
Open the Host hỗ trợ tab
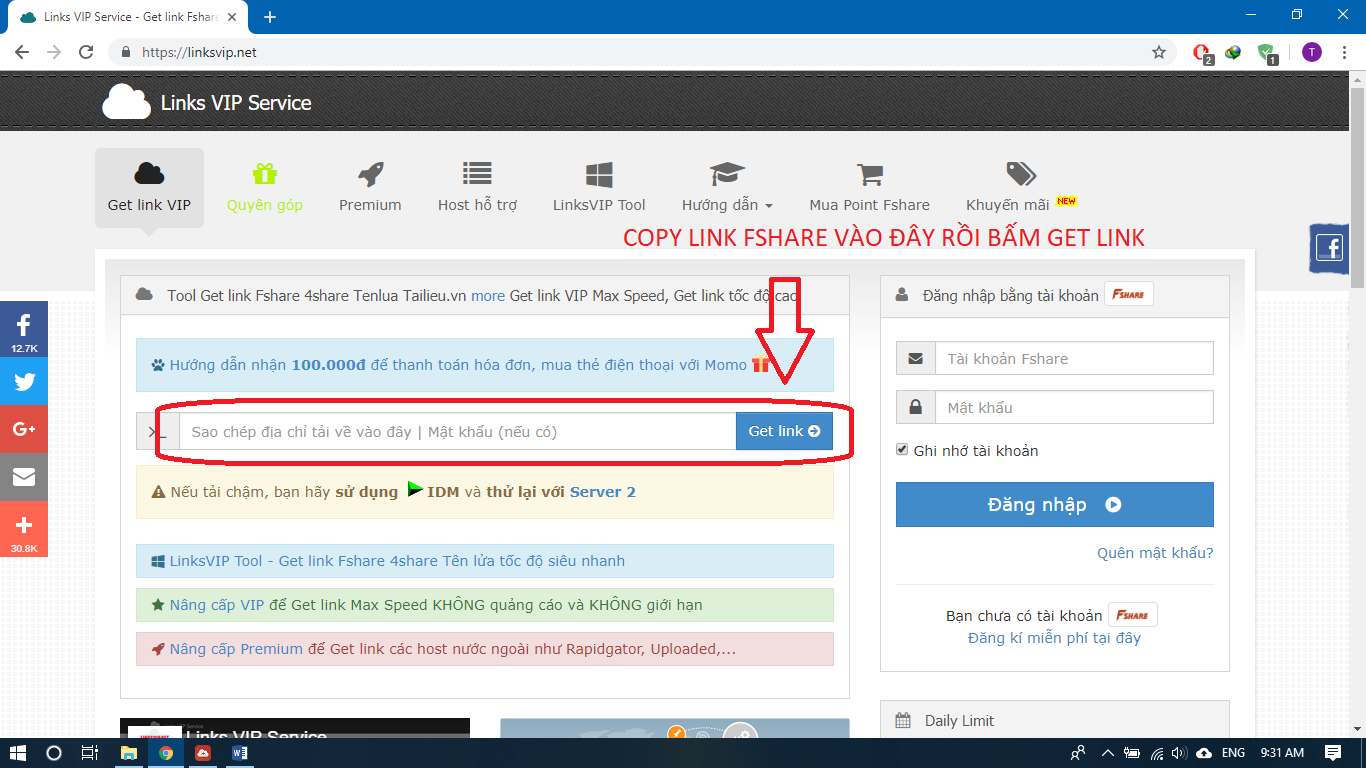tap(477, 188)
